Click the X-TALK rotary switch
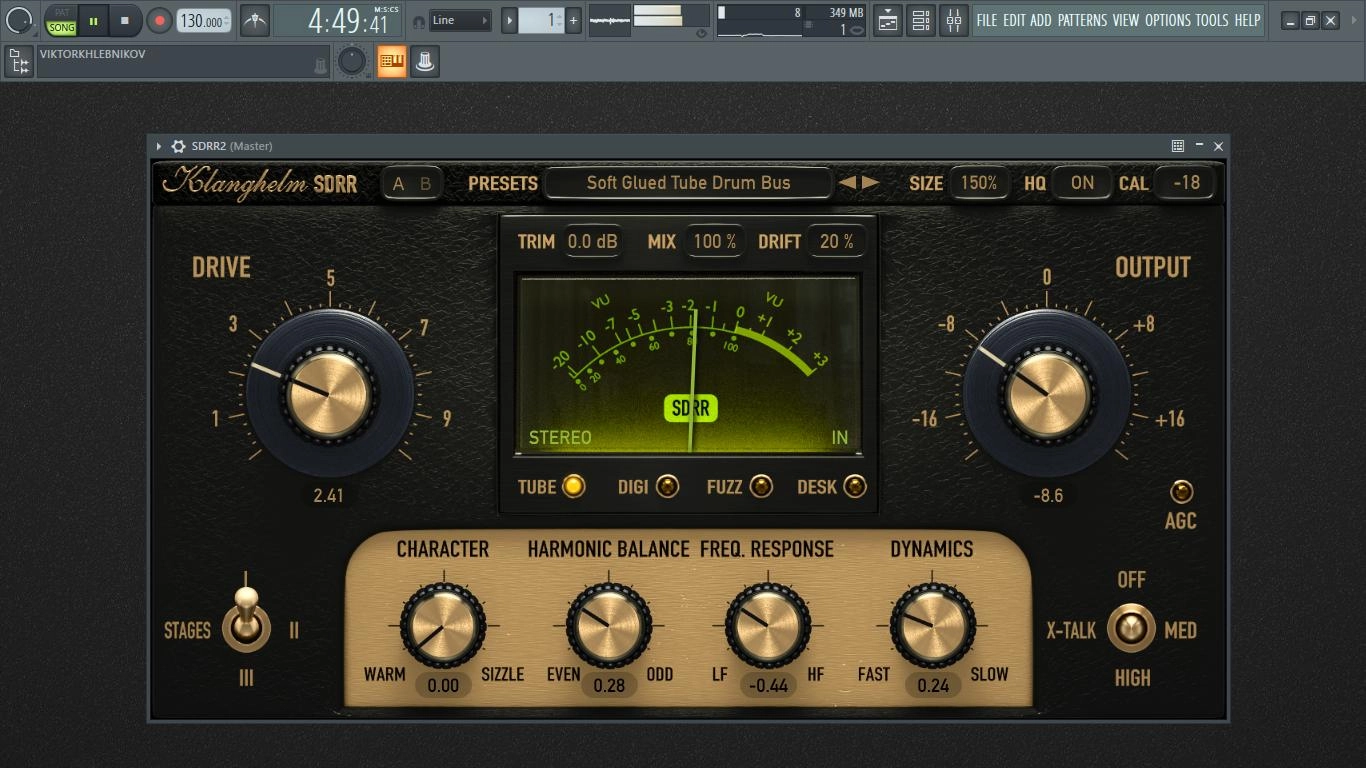 pos(1130,628)
